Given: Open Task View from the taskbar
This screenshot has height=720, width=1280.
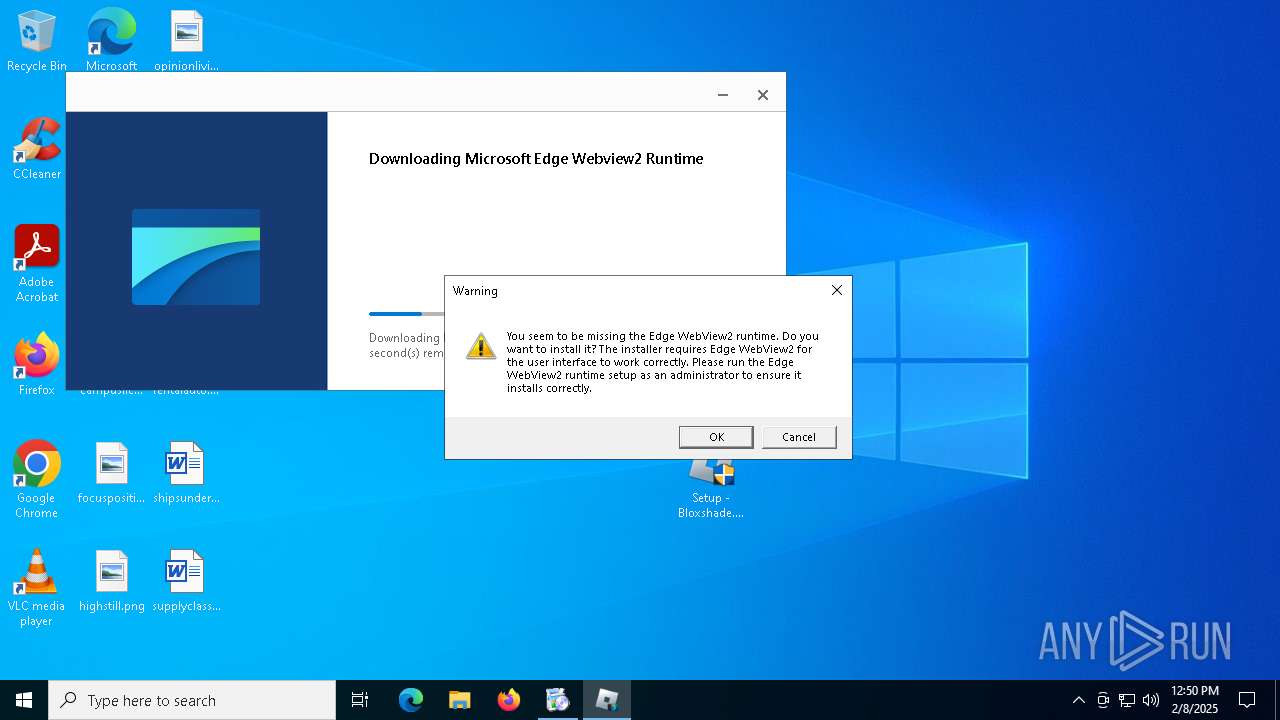Looking at the screenshot, I should (360, 700).
